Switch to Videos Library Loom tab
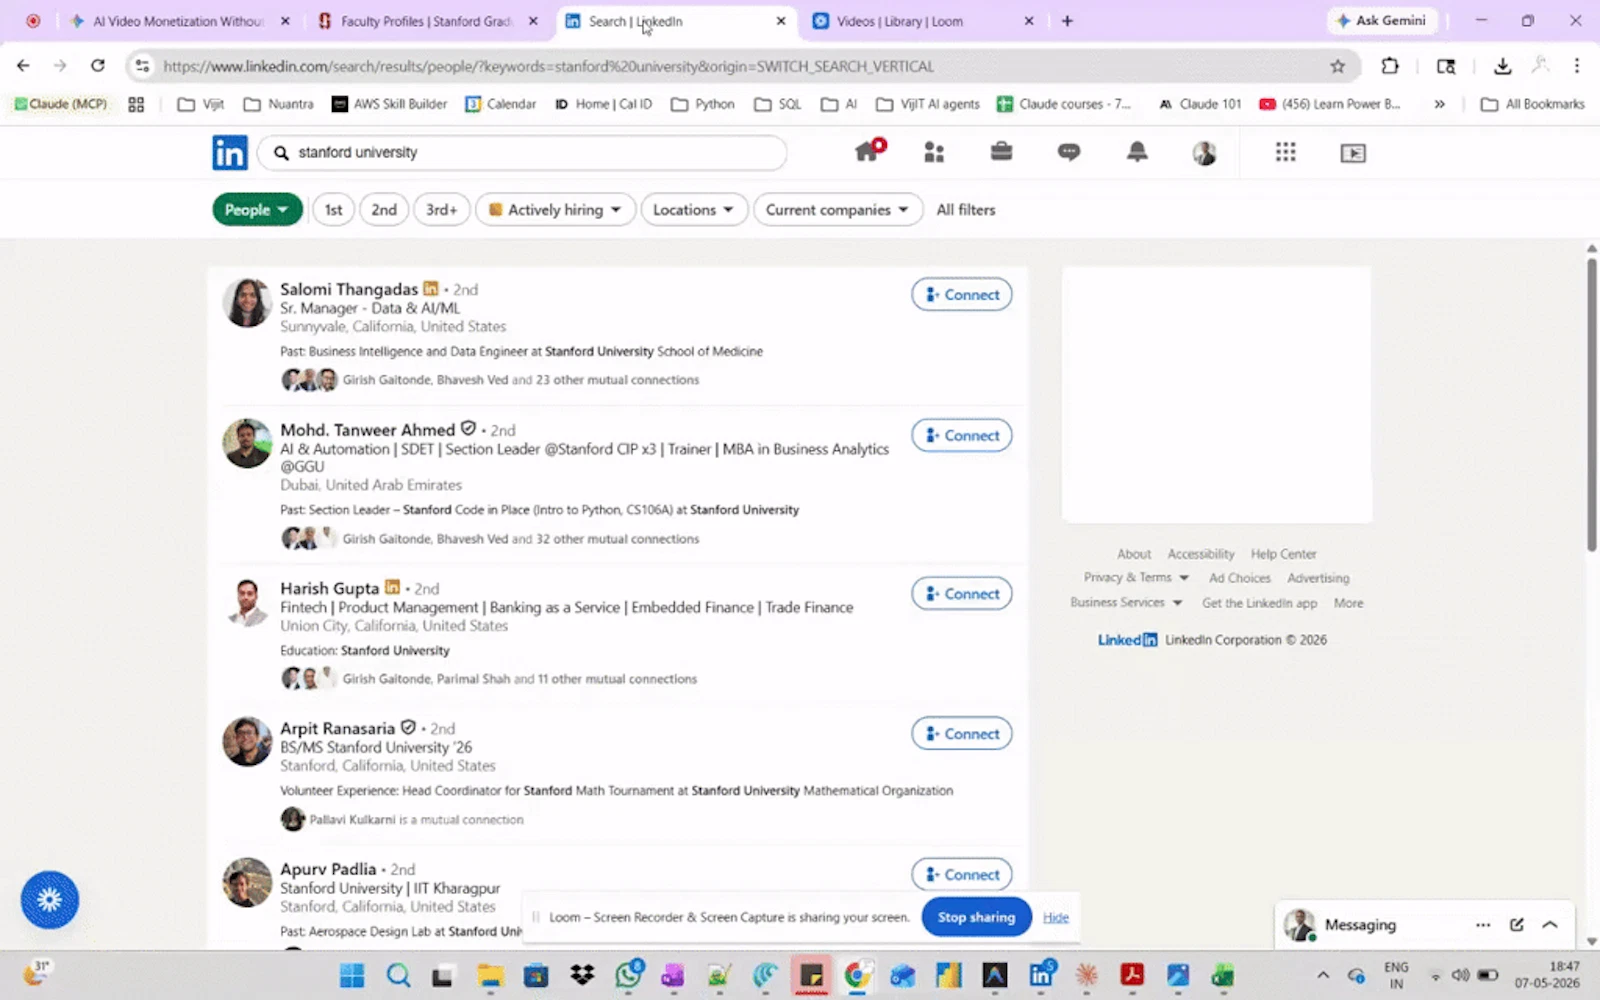Viewport: 1600px width, 1000px height. [921, 21]
